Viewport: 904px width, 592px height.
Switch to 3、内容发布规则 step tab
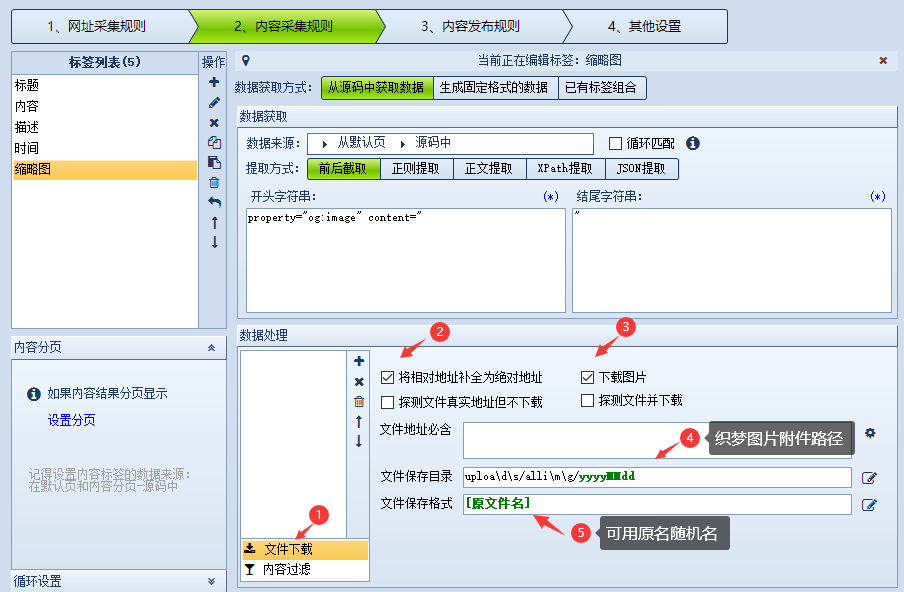pyautogui.click(x=470, y=27)
